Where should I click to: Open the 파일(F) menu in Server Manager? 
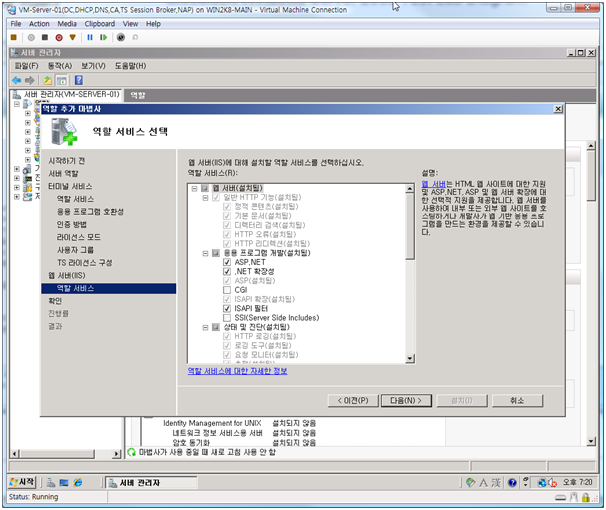27,66
